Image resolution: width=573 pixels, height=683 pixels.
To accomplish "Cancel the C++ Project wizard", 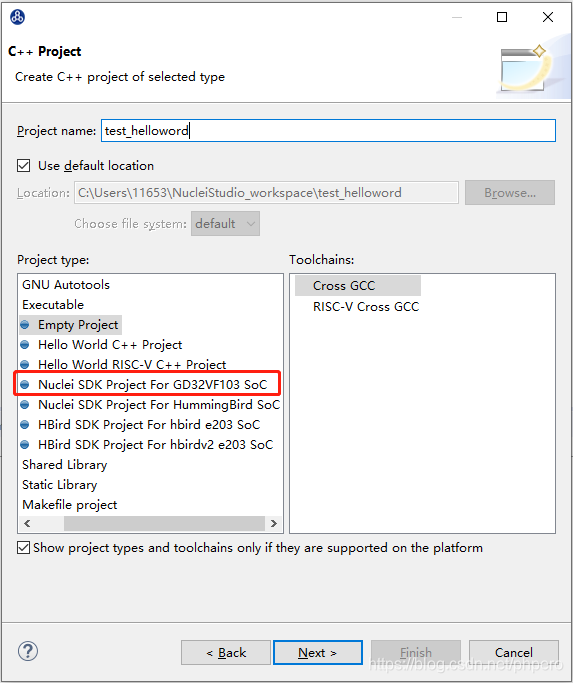I will click(514, 653).
